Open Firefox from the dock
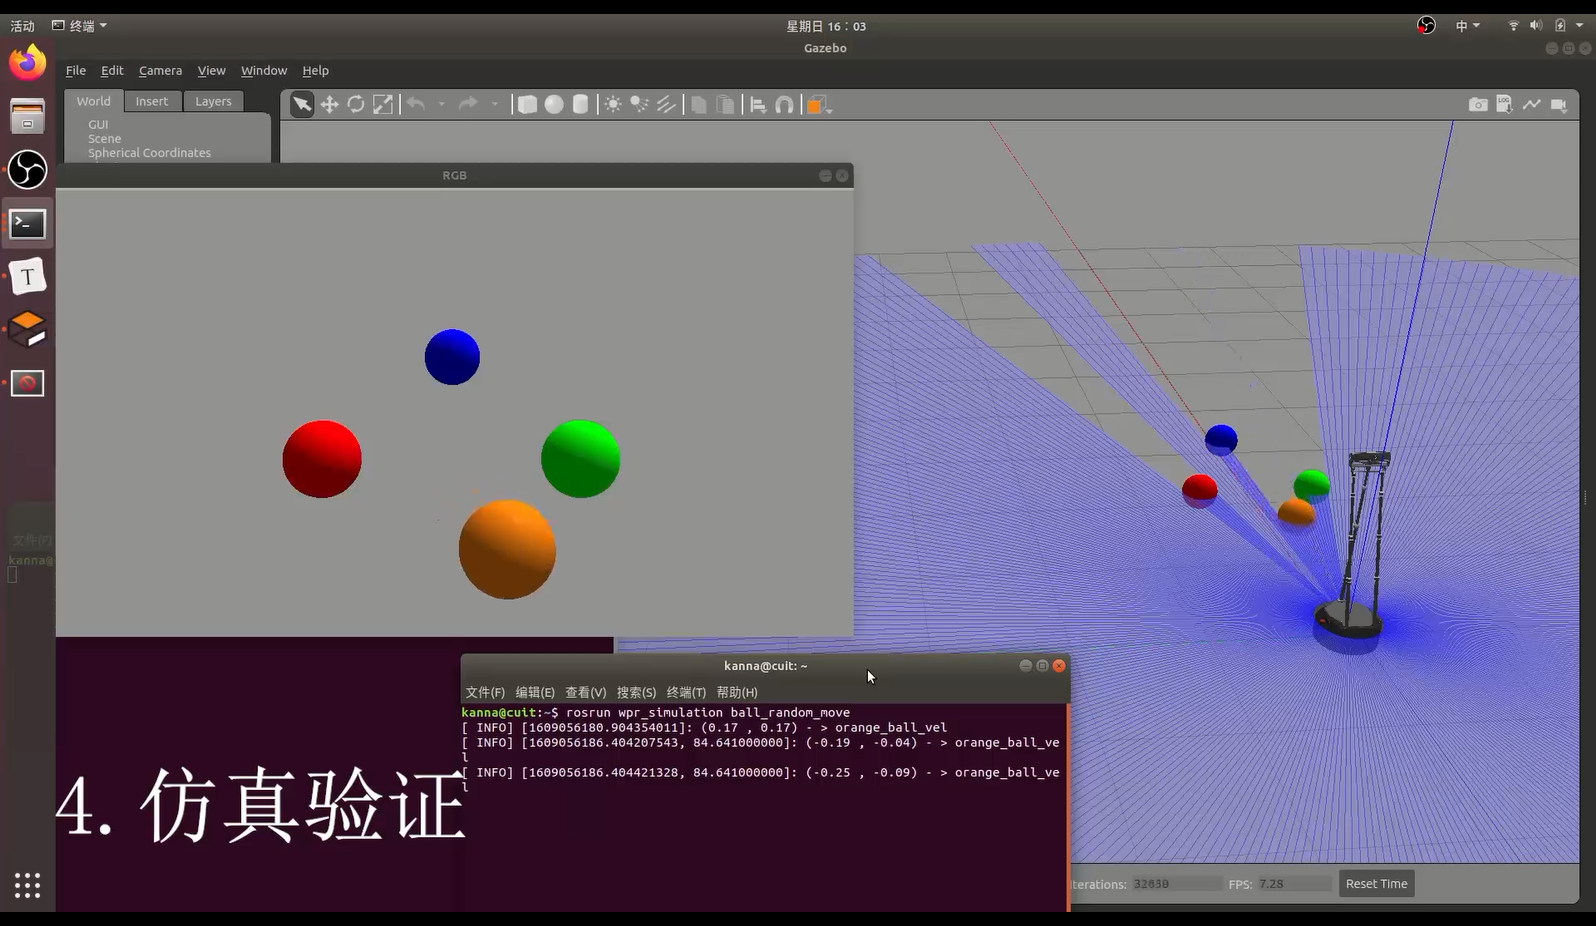 point(27,63)
